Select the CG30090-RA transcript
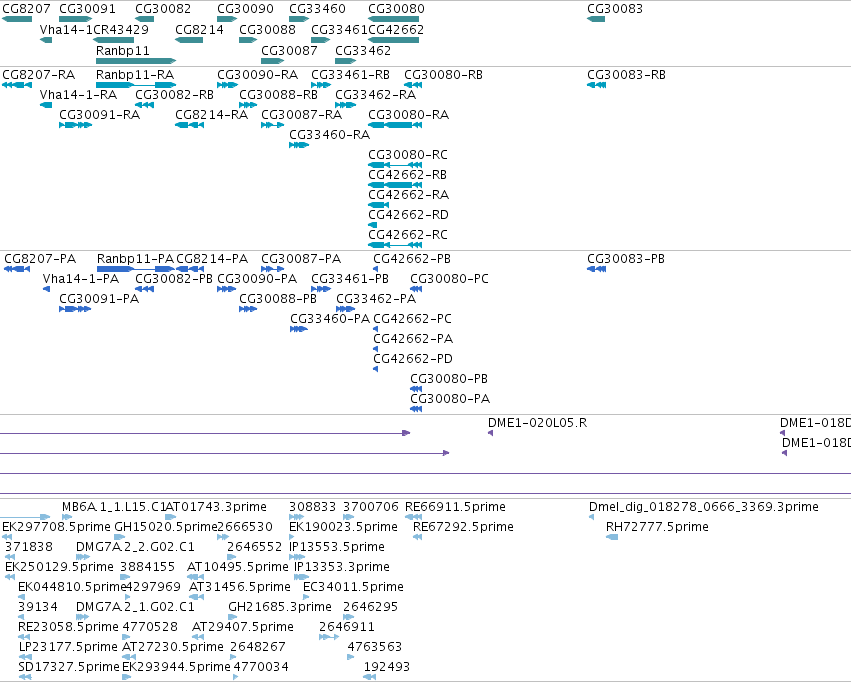 click(227, 85)
